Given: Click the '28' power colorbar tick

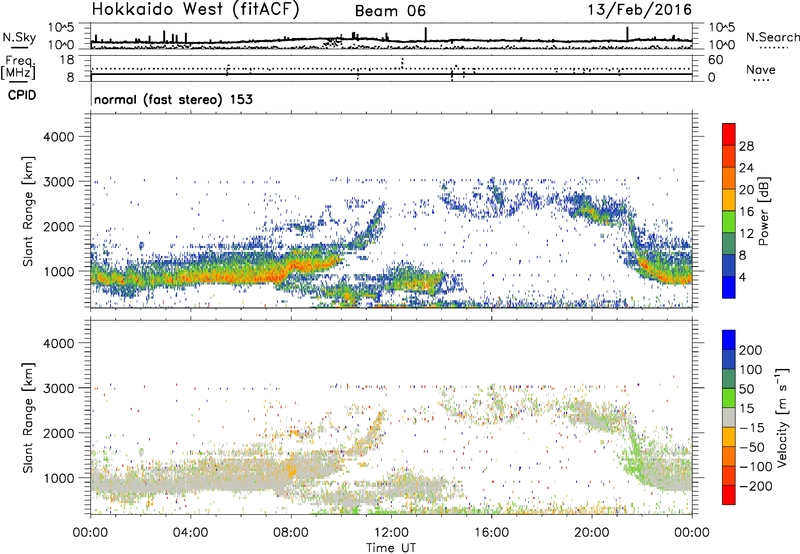Looking at the screenshot, I should 746,146.
